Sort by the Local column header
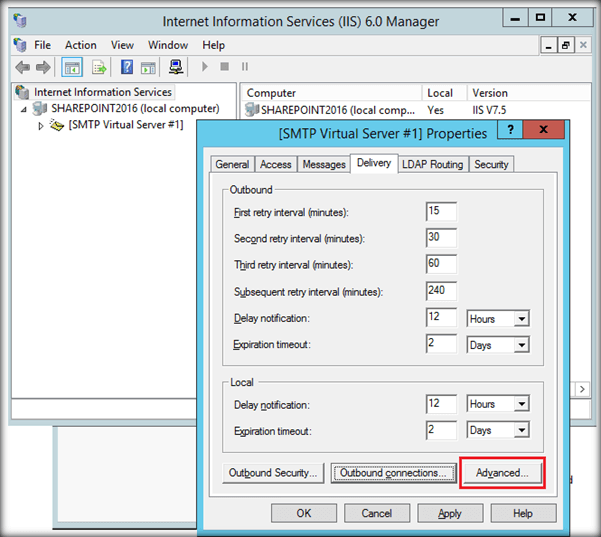This screenshot has height=537, width=601. pyautogui.click(x=445, y=93)
